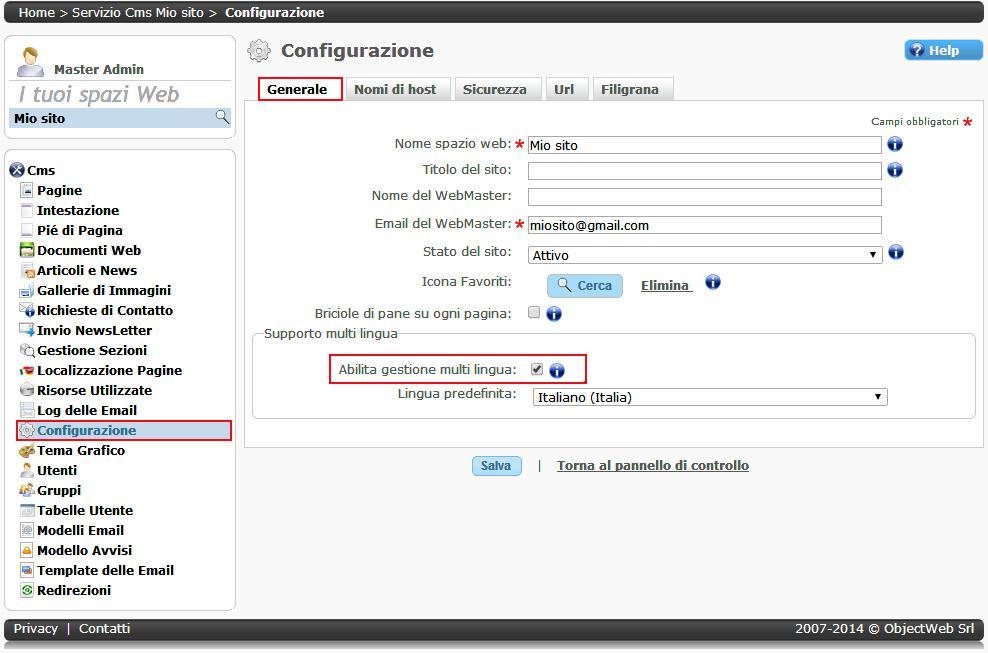
Task: Open Invio NewsLetter in the Cms menu
Action: [x=94, y=330]
